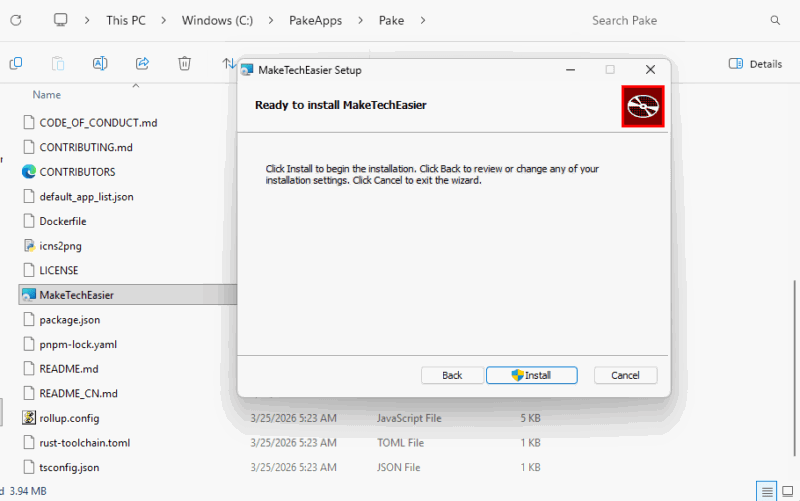
Task: Open Windows (C:) in the breadcrumb
Action: (217, 20)
